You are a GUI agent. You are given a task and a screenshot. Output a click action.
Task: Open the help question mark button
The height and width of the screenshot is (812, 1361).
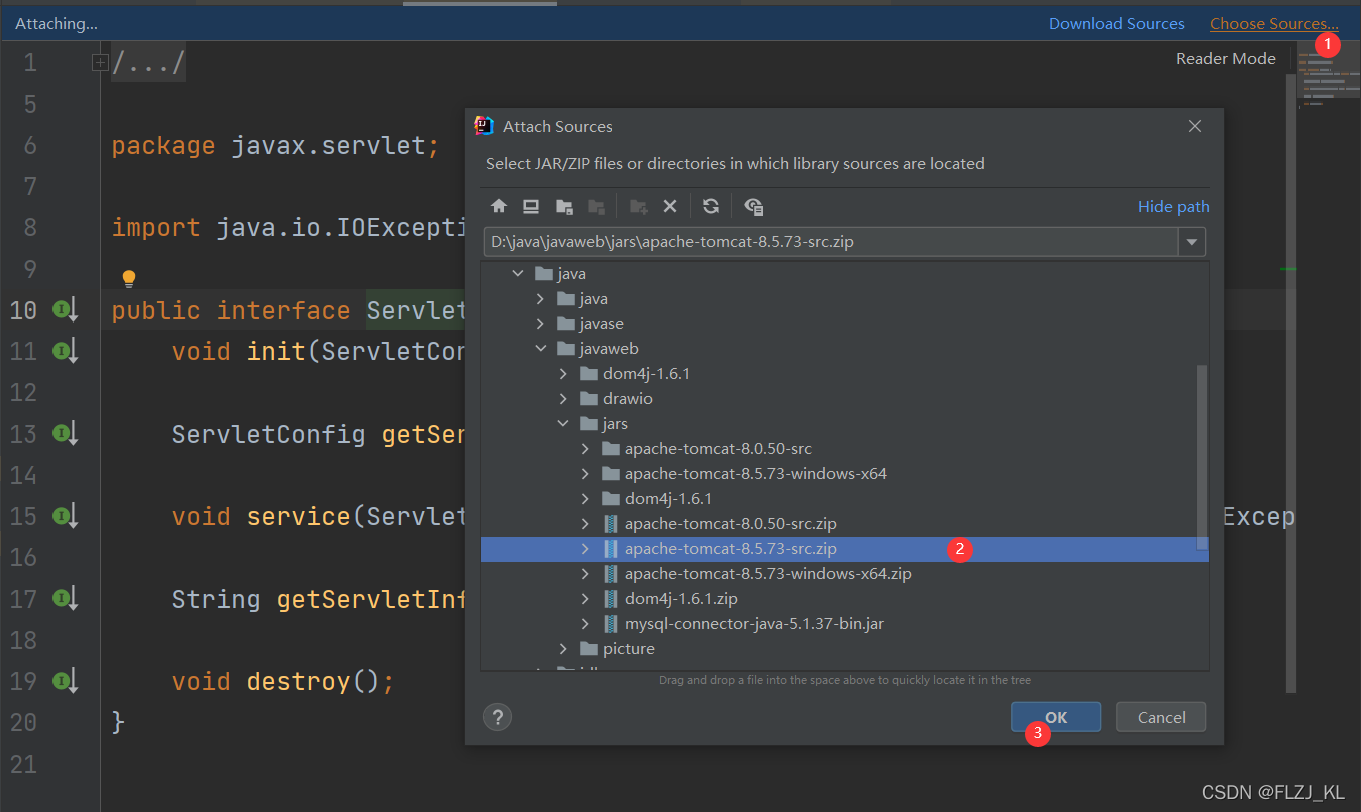coord(497,717)
